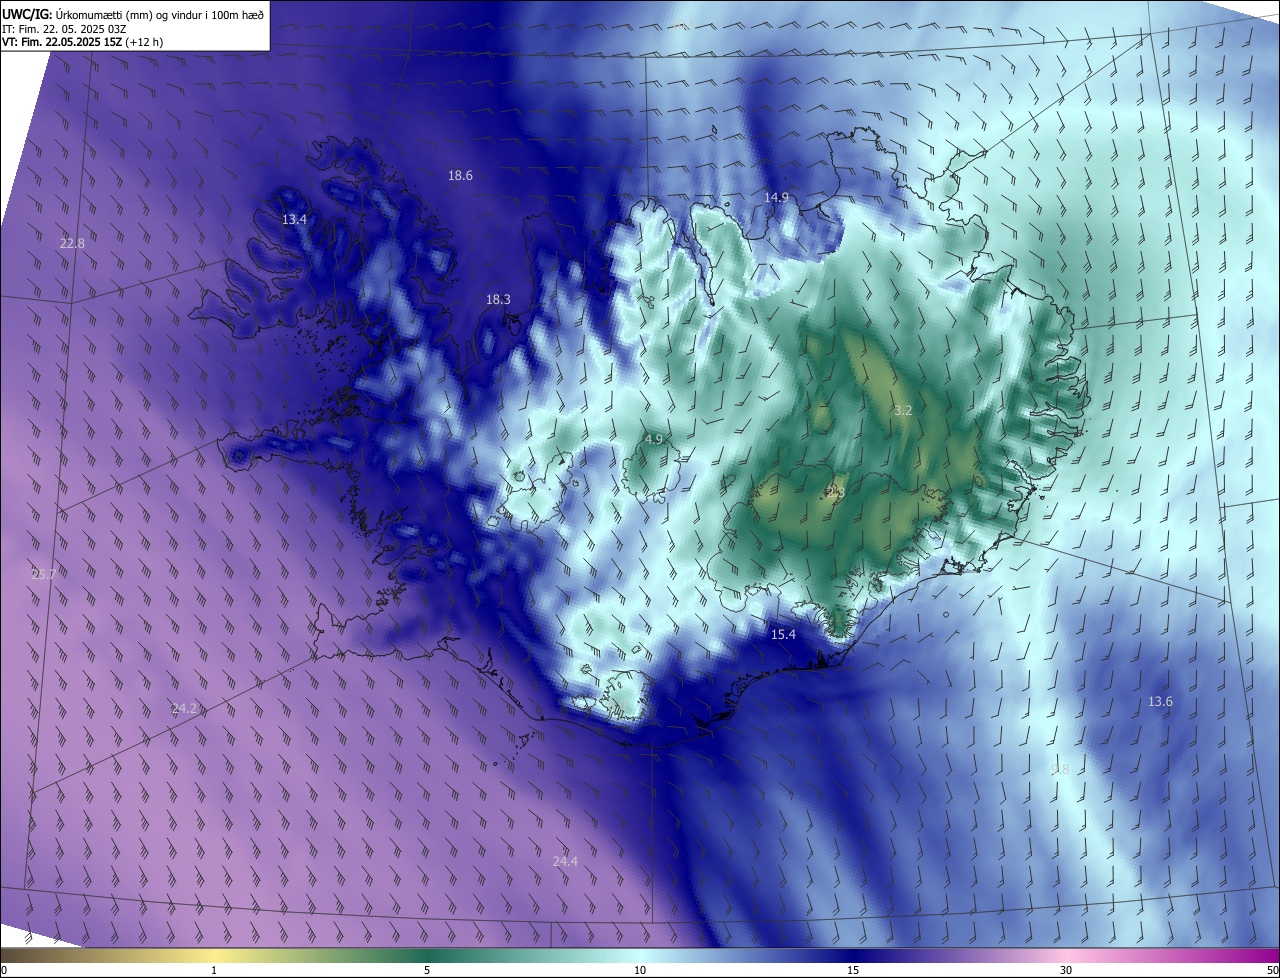This screenshot has width=1280, height=978.
Task: Click the 15.4 value label
Action: [x=783, y=634]
